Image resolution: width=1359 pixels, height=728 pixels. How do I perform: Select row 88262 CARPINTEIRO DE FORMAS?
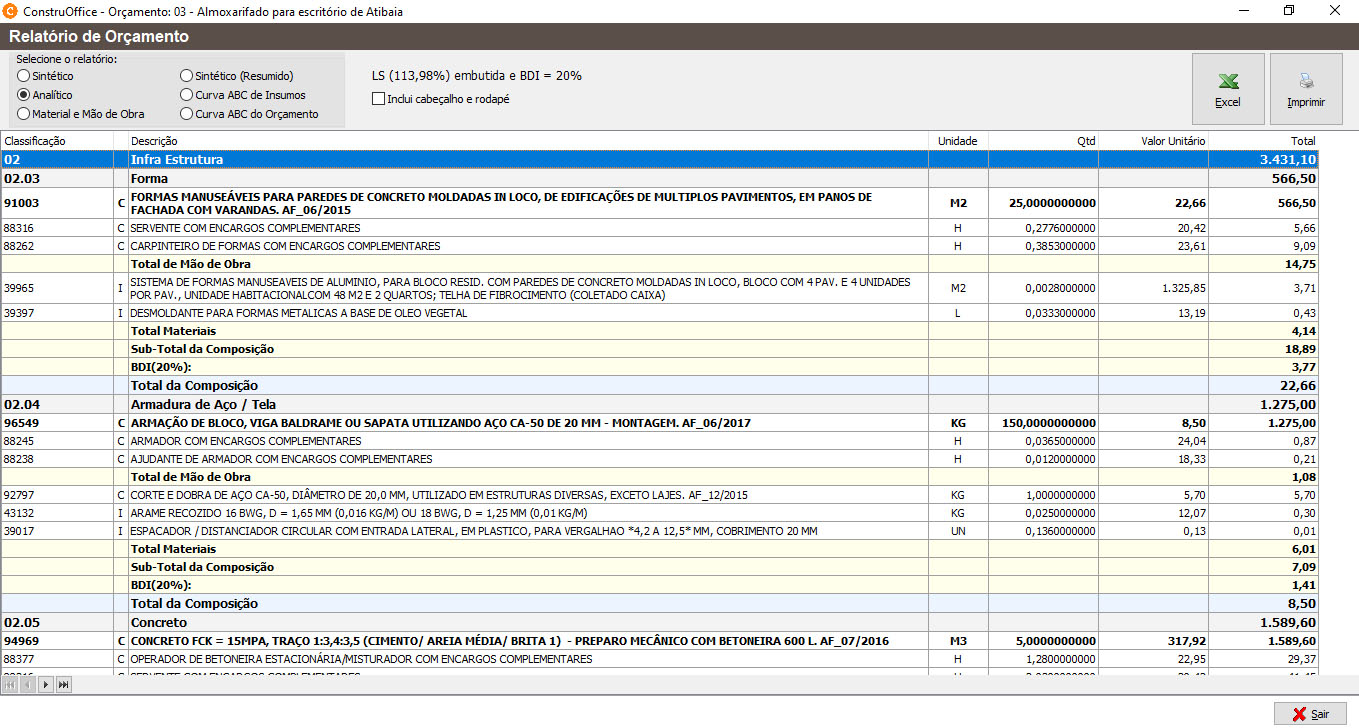(660, 246)
